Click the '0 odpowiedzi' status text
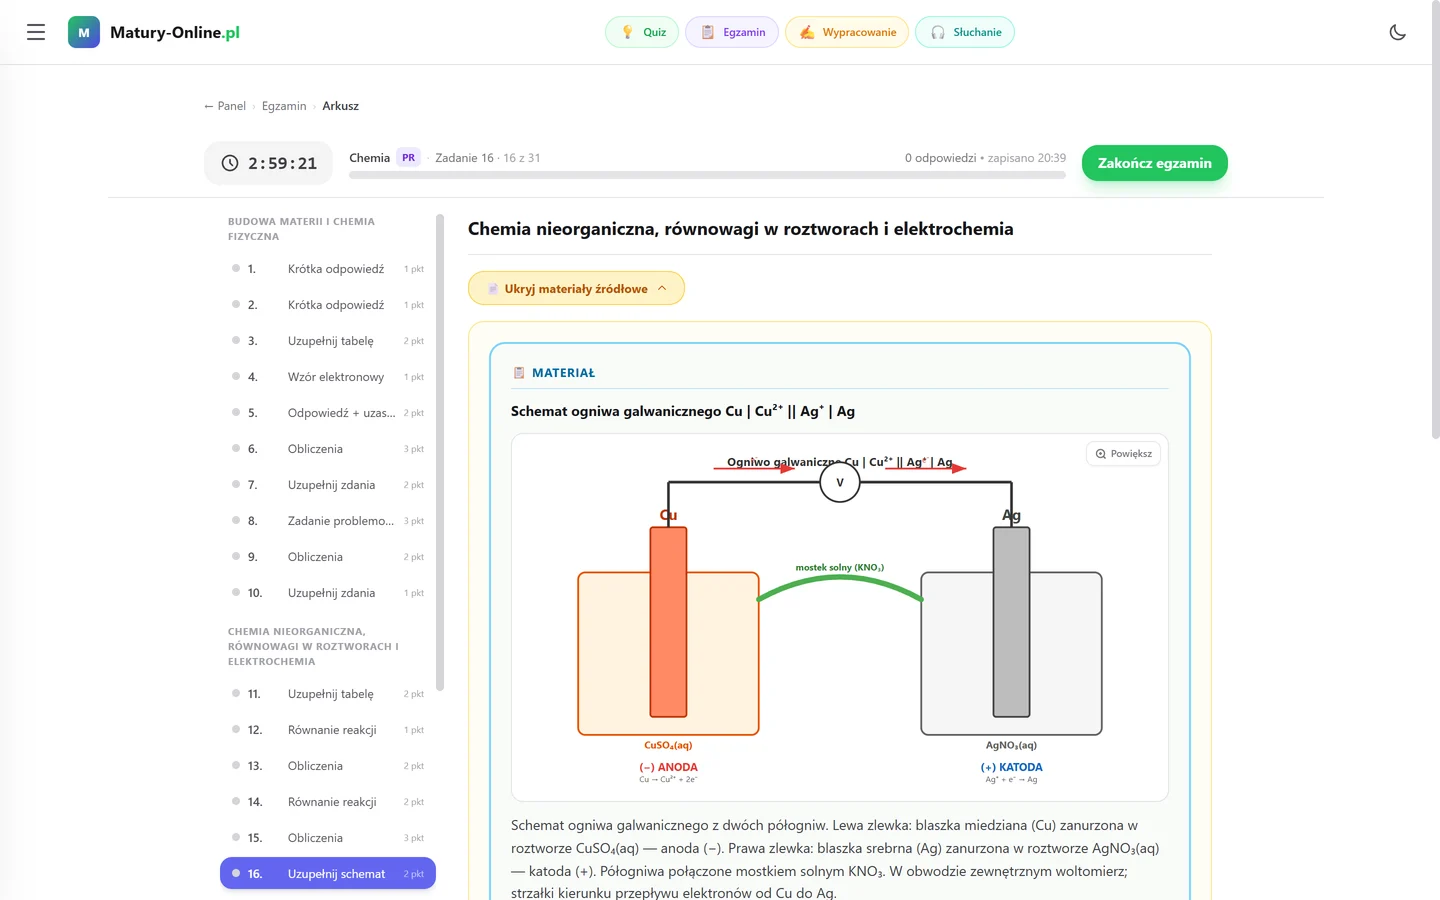This screenshot has width=1440, height=900. click(x=940, y=158)
